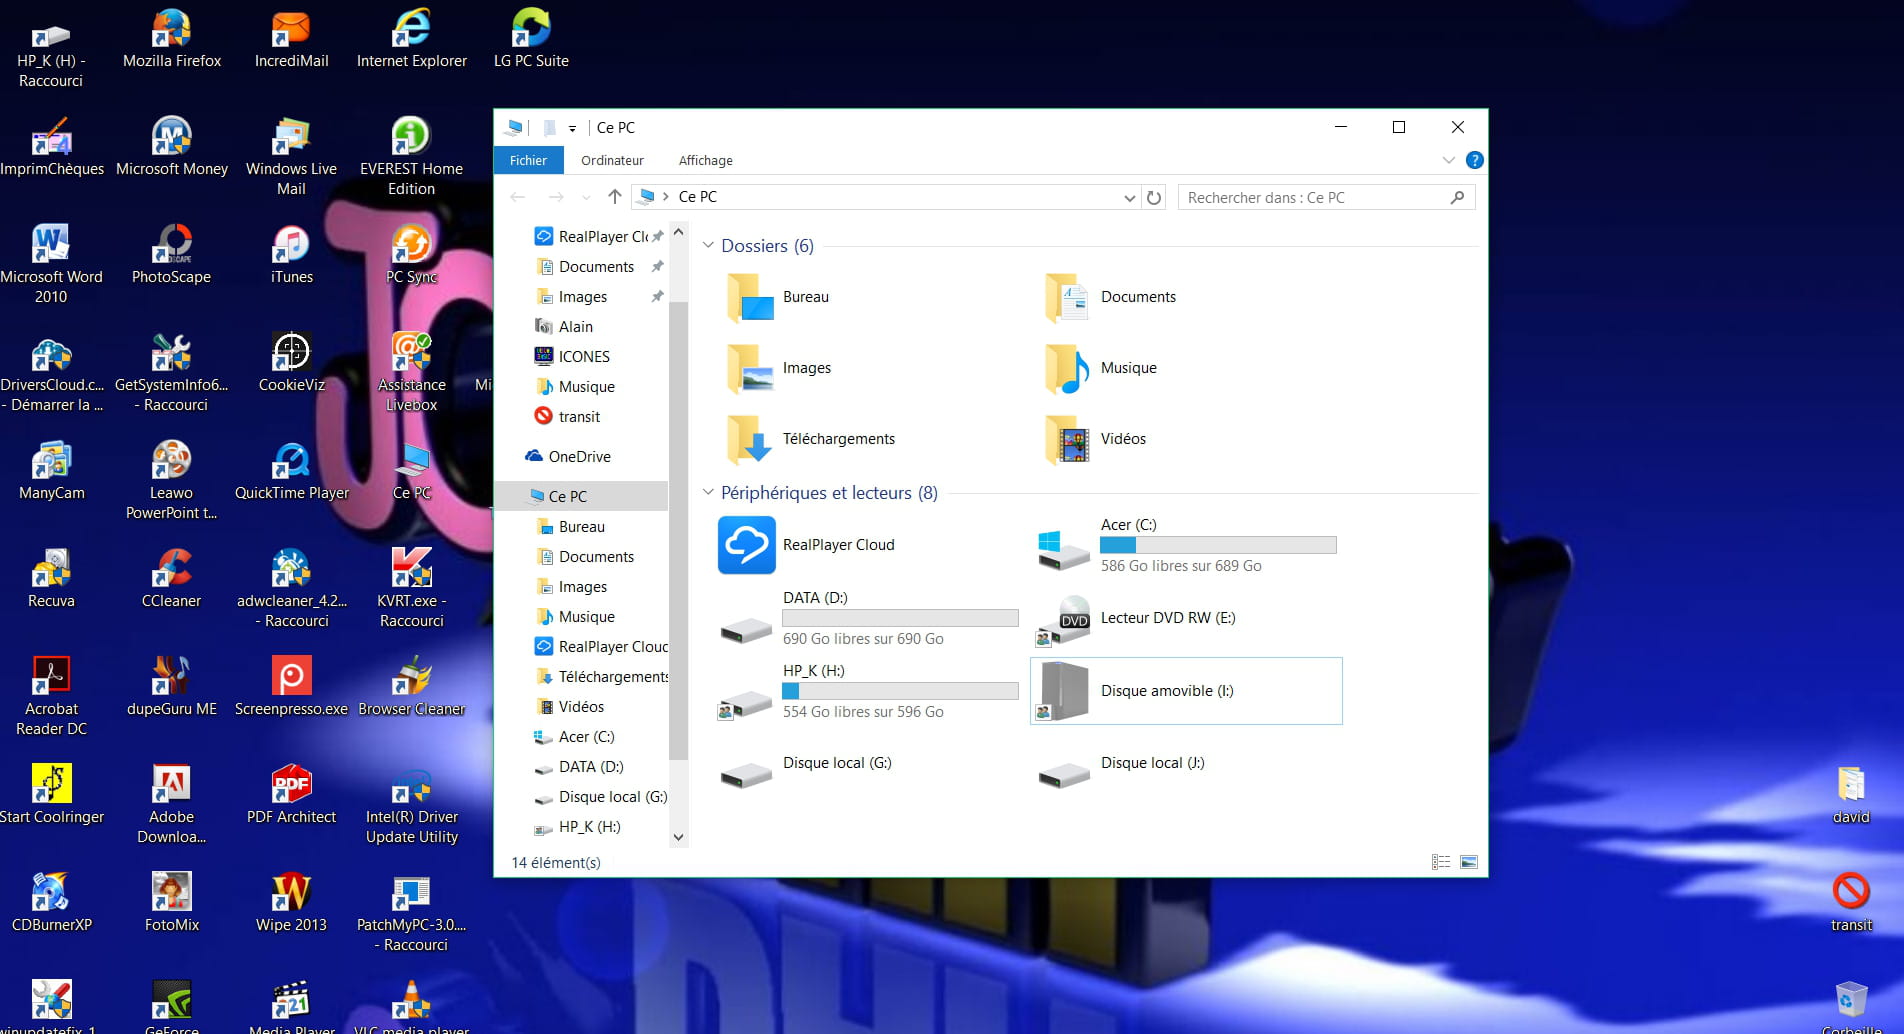The image size is (1904, 1034).
Task: Open the breadcrumb chevron before Ce PC
Action: (665, 197)
